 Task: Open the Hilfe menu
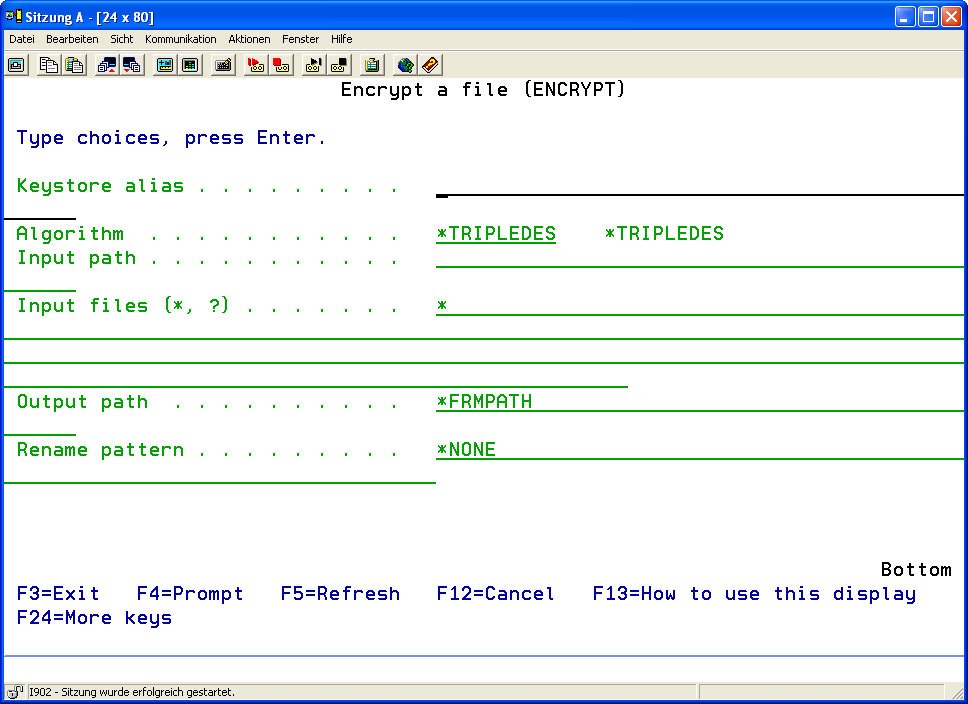click(x=341, y=39)
